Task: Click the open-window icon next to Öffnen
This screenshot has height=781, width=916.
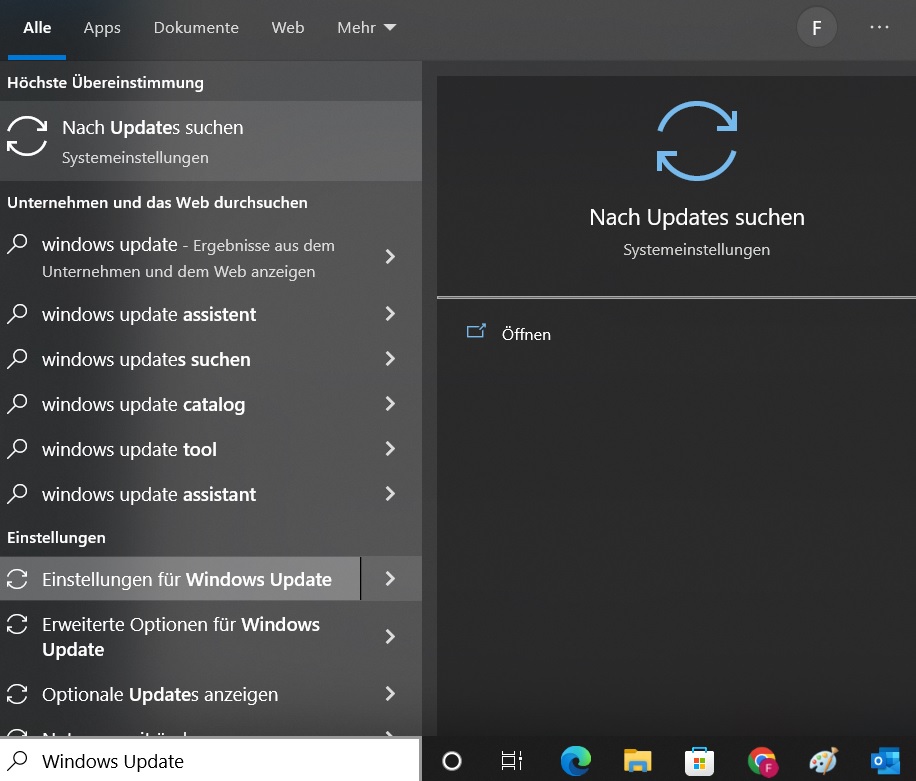Action: click(x=476, y=332)
